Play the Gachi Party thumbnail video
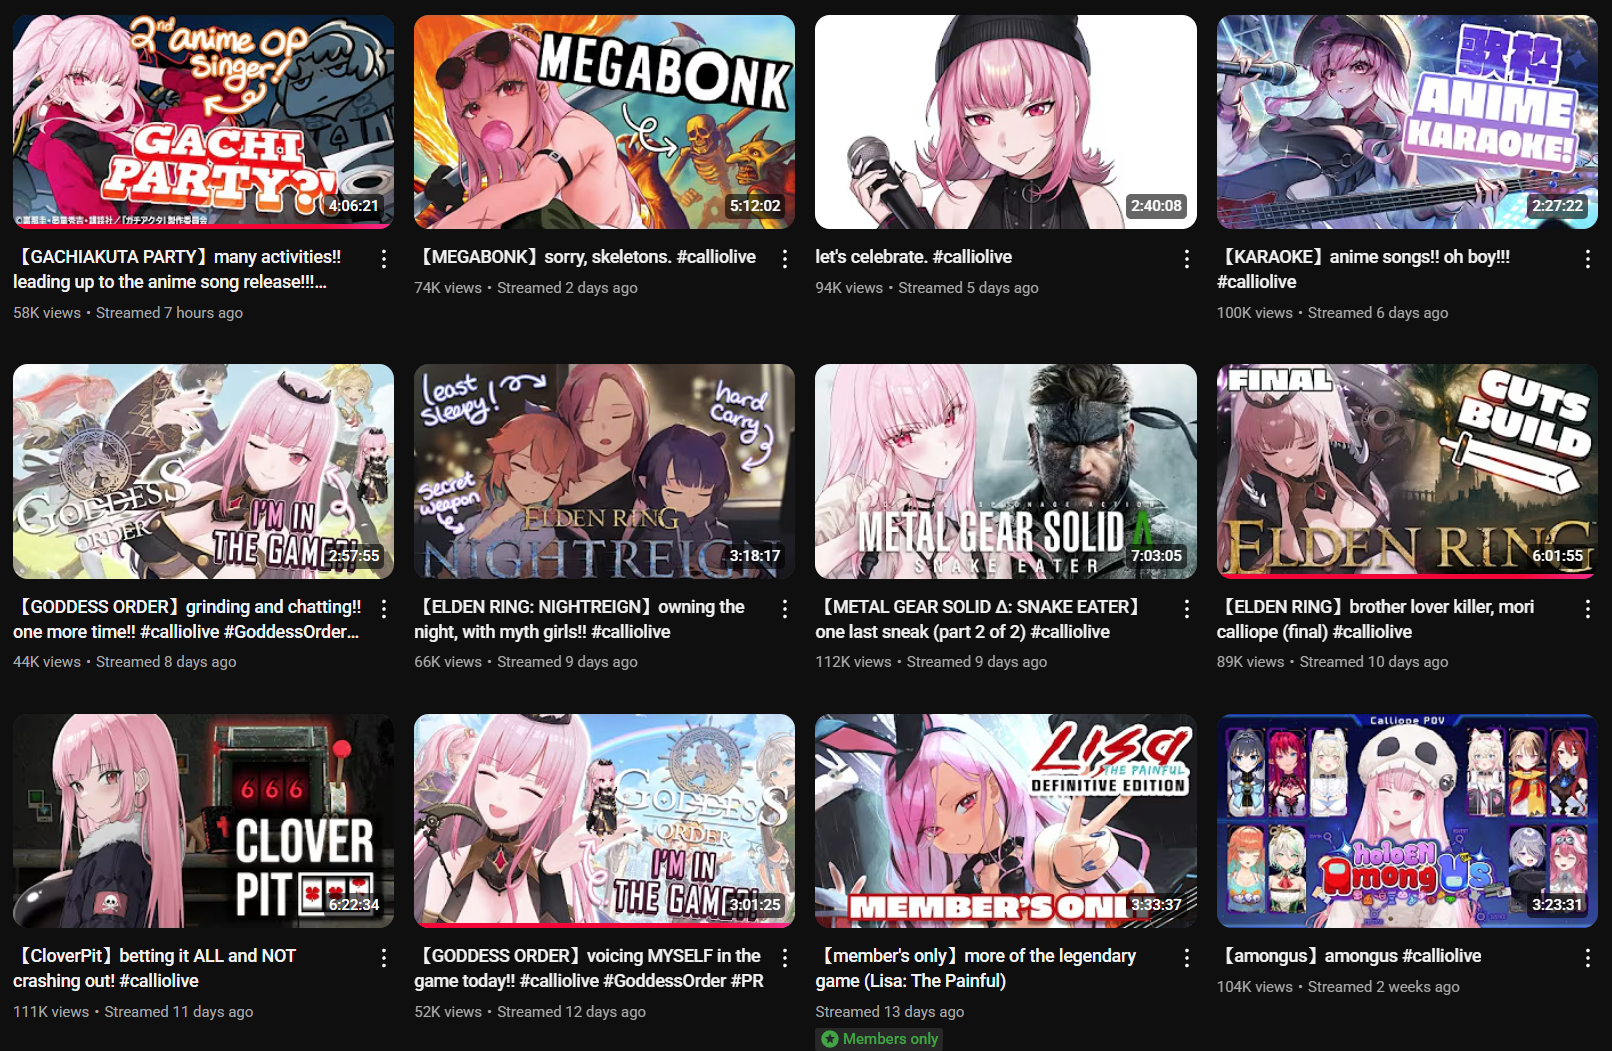This screenshot has width=1612, height=1051. click(x=203, y=122)
